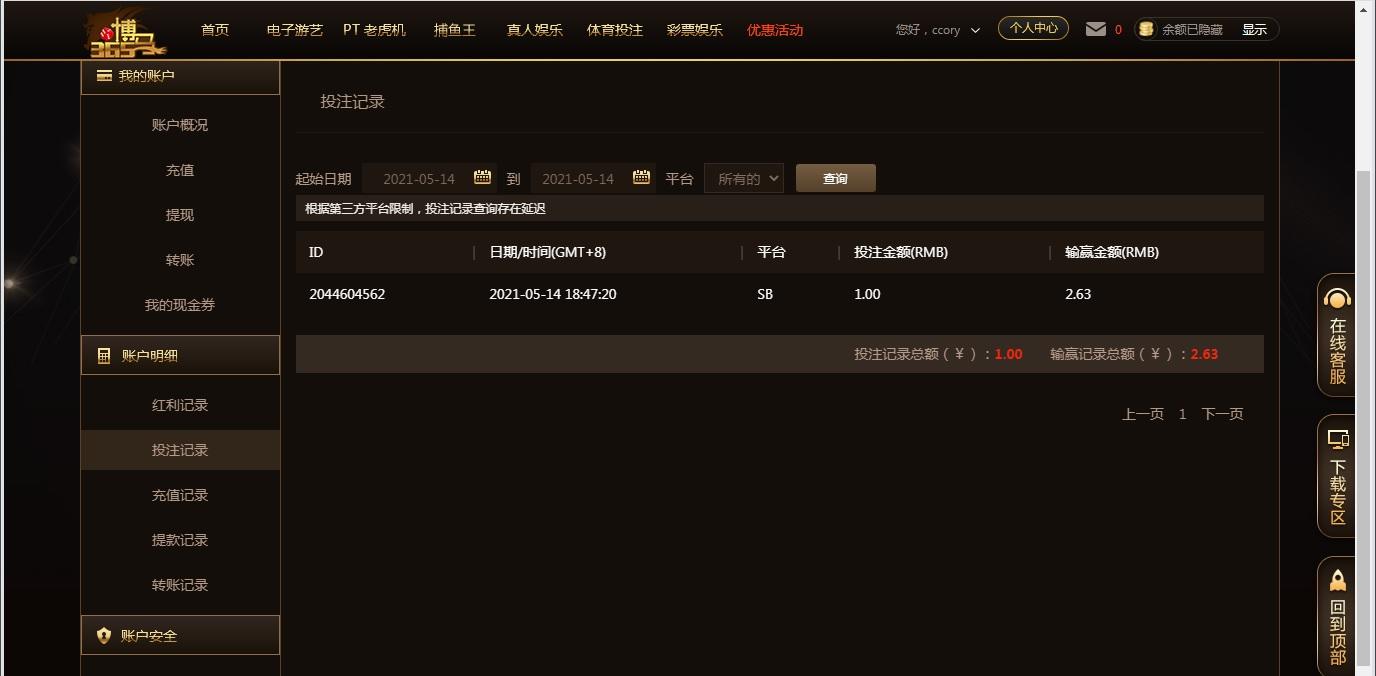
Task: Open online customer service headset icon
Action: (x=1337, y=298)
